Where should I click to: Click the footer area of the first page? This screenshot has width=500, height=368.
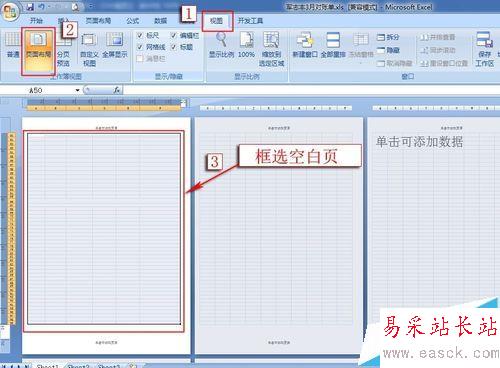(106, 342)
